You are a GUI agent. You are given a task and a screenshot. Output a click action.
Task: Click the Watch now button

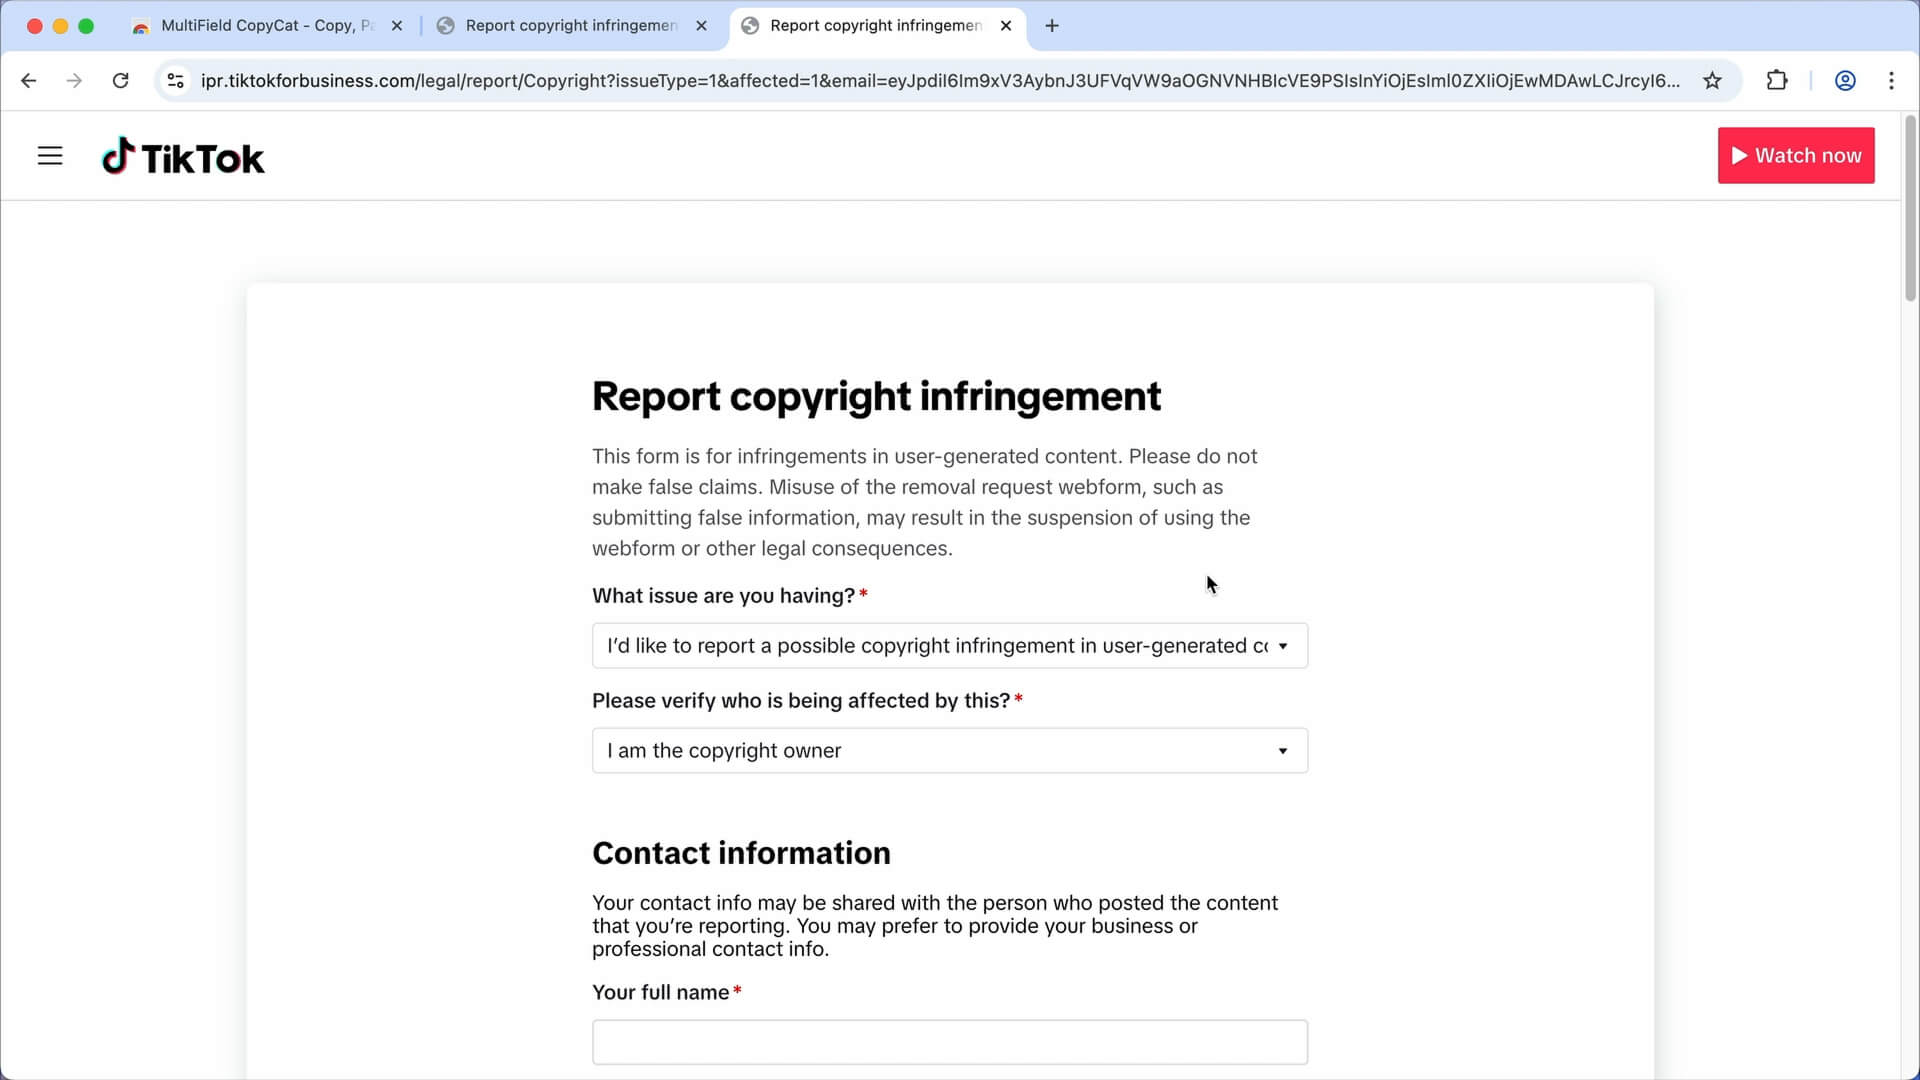[1795, 155]
